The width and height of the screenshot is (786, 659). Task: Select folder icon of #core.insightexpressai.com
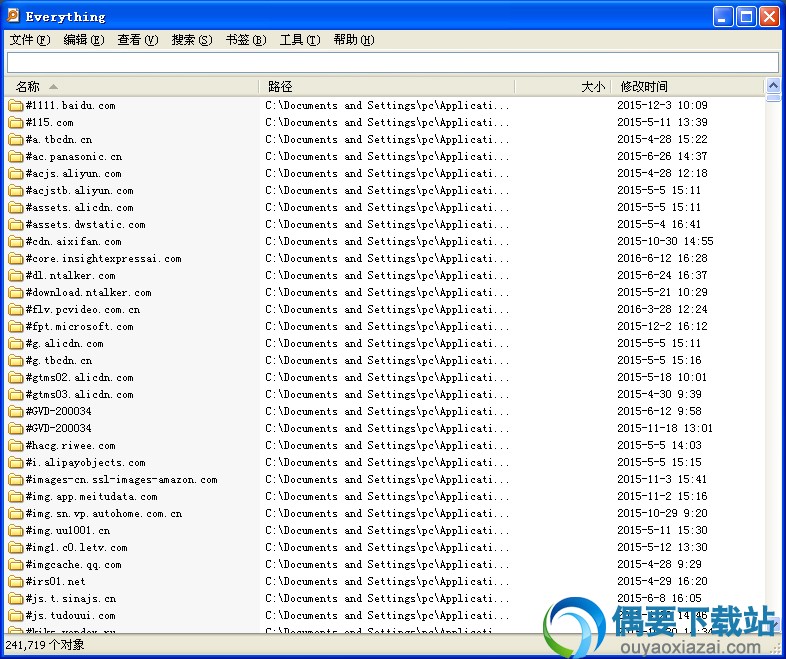(16, 259)
